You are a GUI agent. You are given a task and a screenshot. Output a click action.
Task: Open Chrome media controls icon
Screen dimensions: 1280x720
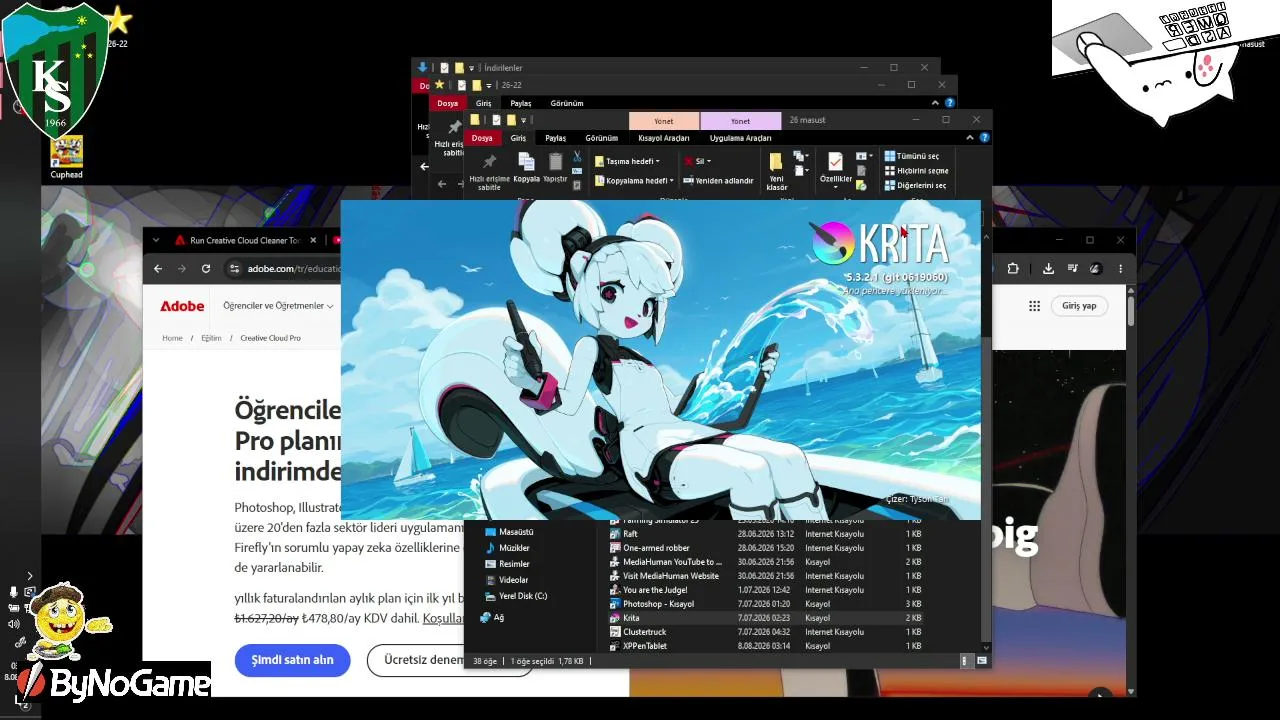point(1072,268)
